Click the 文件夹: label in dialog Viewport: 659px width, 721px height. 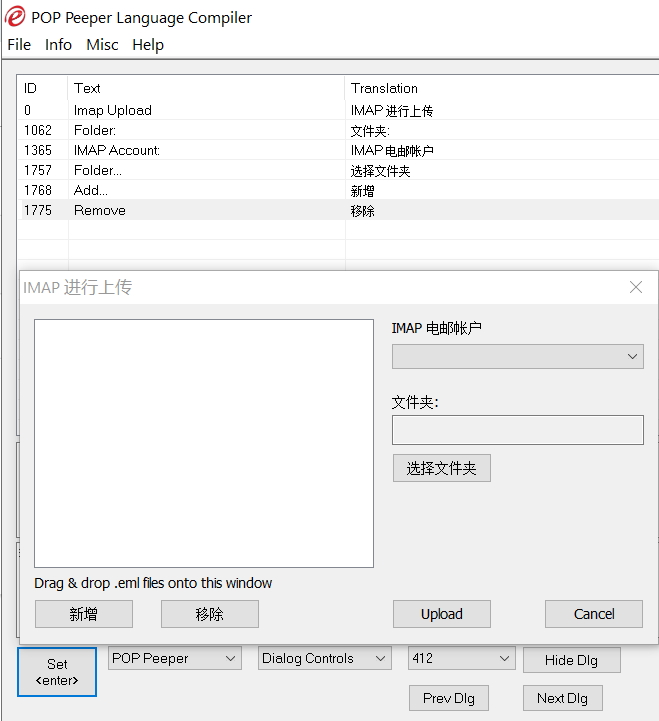pyautogui.click(x=415, y=402)
